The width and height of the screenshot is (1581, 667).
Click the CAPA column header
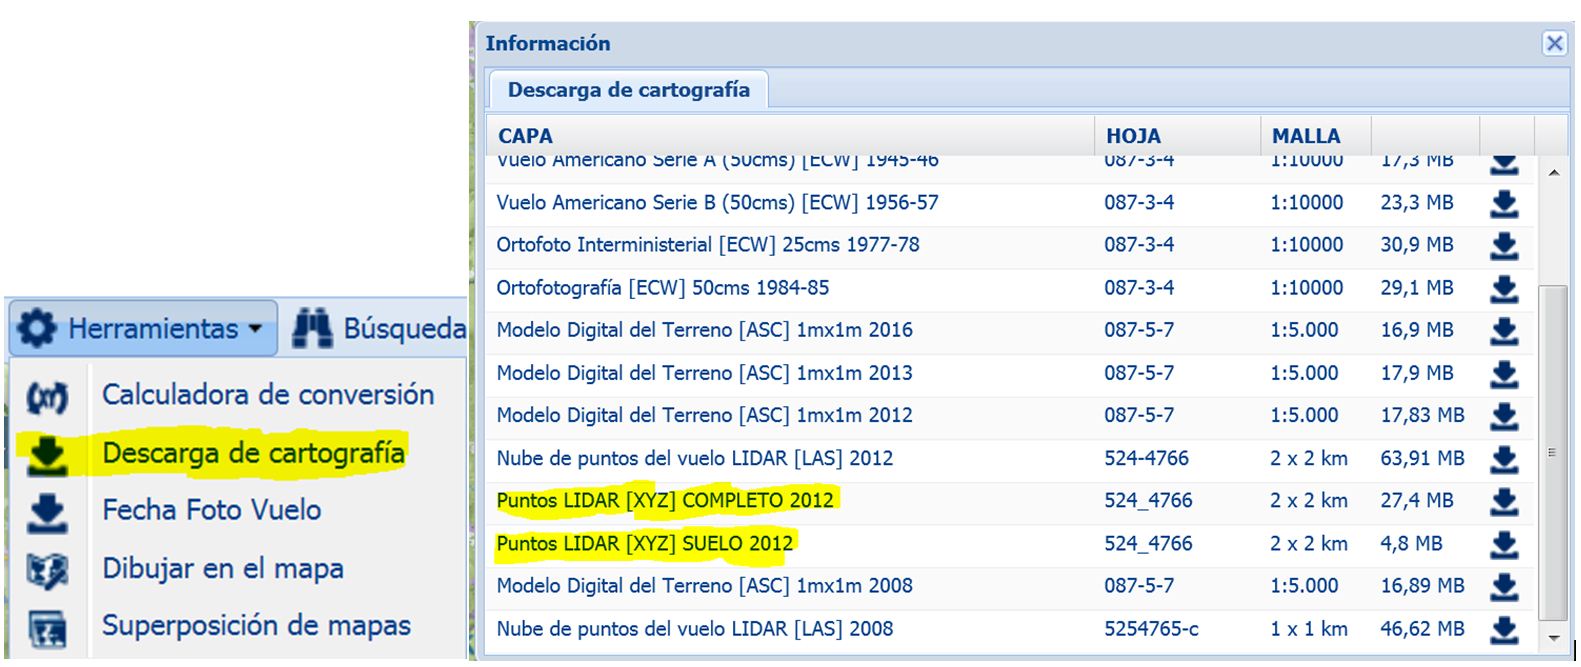pos(525,136)
